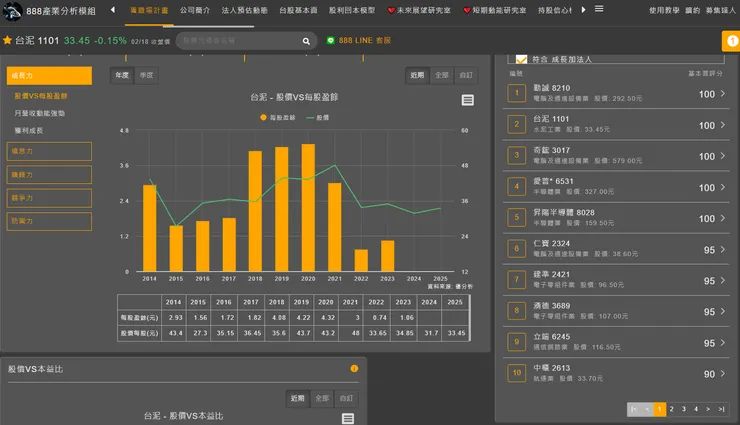Select 近期 range for 股價VS每股盈餘 chart
The width and height of the screenshot is (740, 425).
click(x=417, y=75)
